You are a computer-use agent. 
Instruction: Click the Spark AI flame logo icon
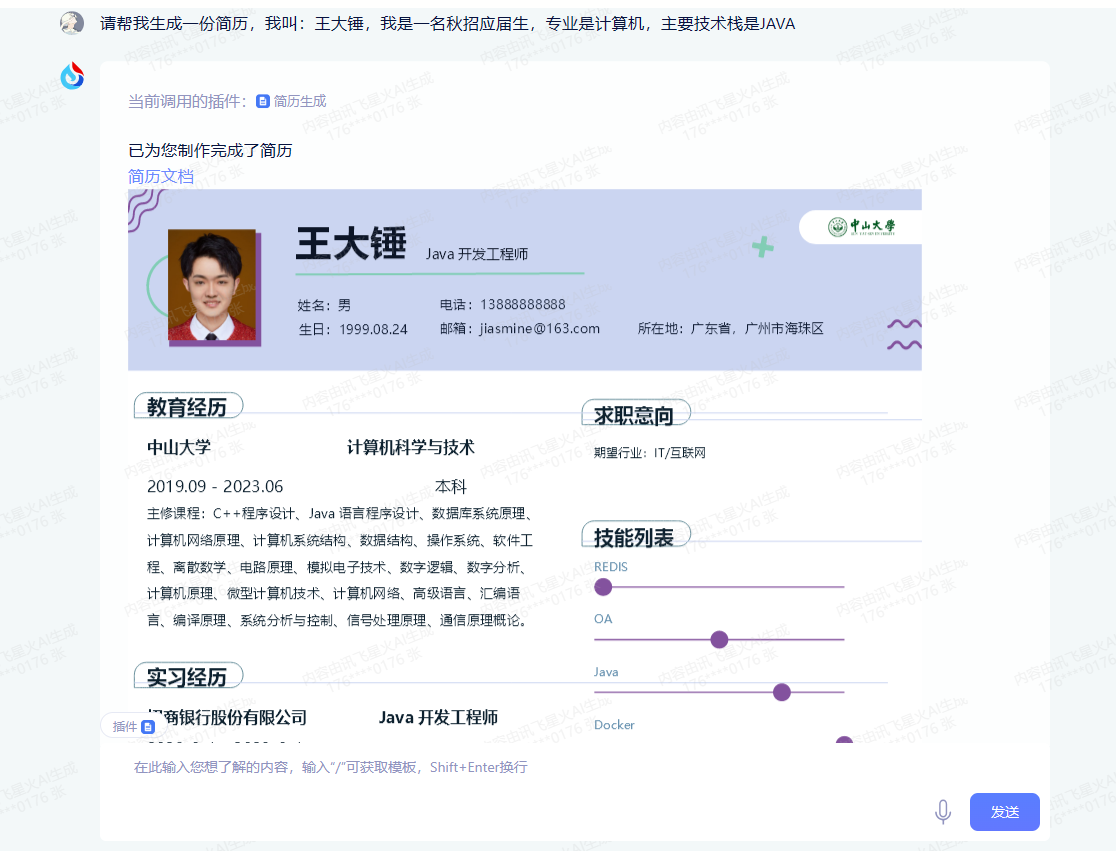pyautogui.click(x=72, y=75)
